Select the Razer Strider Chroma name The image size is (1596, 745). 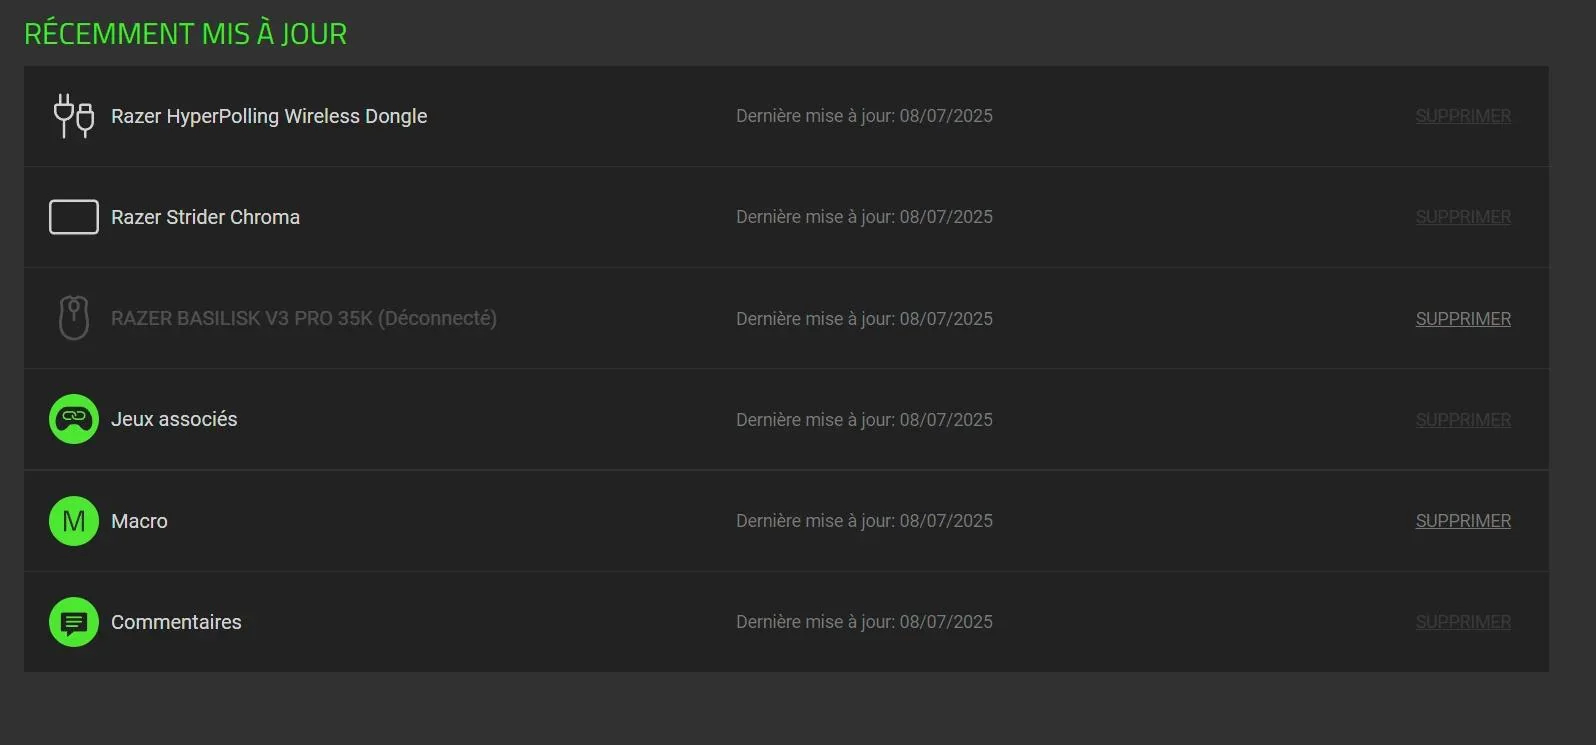point(205,217)
